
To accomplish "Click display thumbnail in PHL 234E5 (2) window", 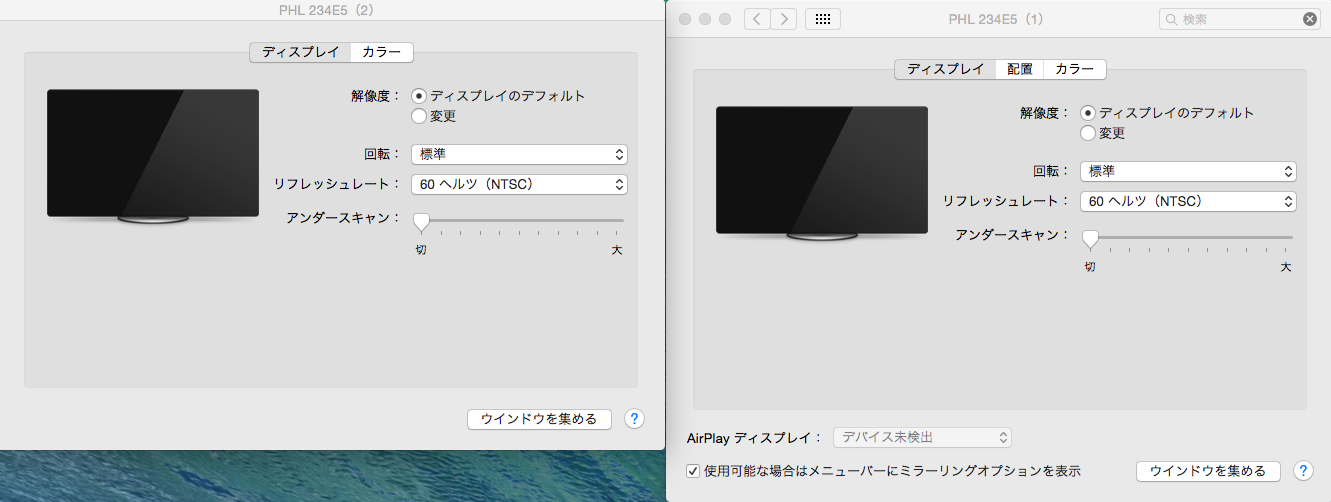I will [153, 156].
